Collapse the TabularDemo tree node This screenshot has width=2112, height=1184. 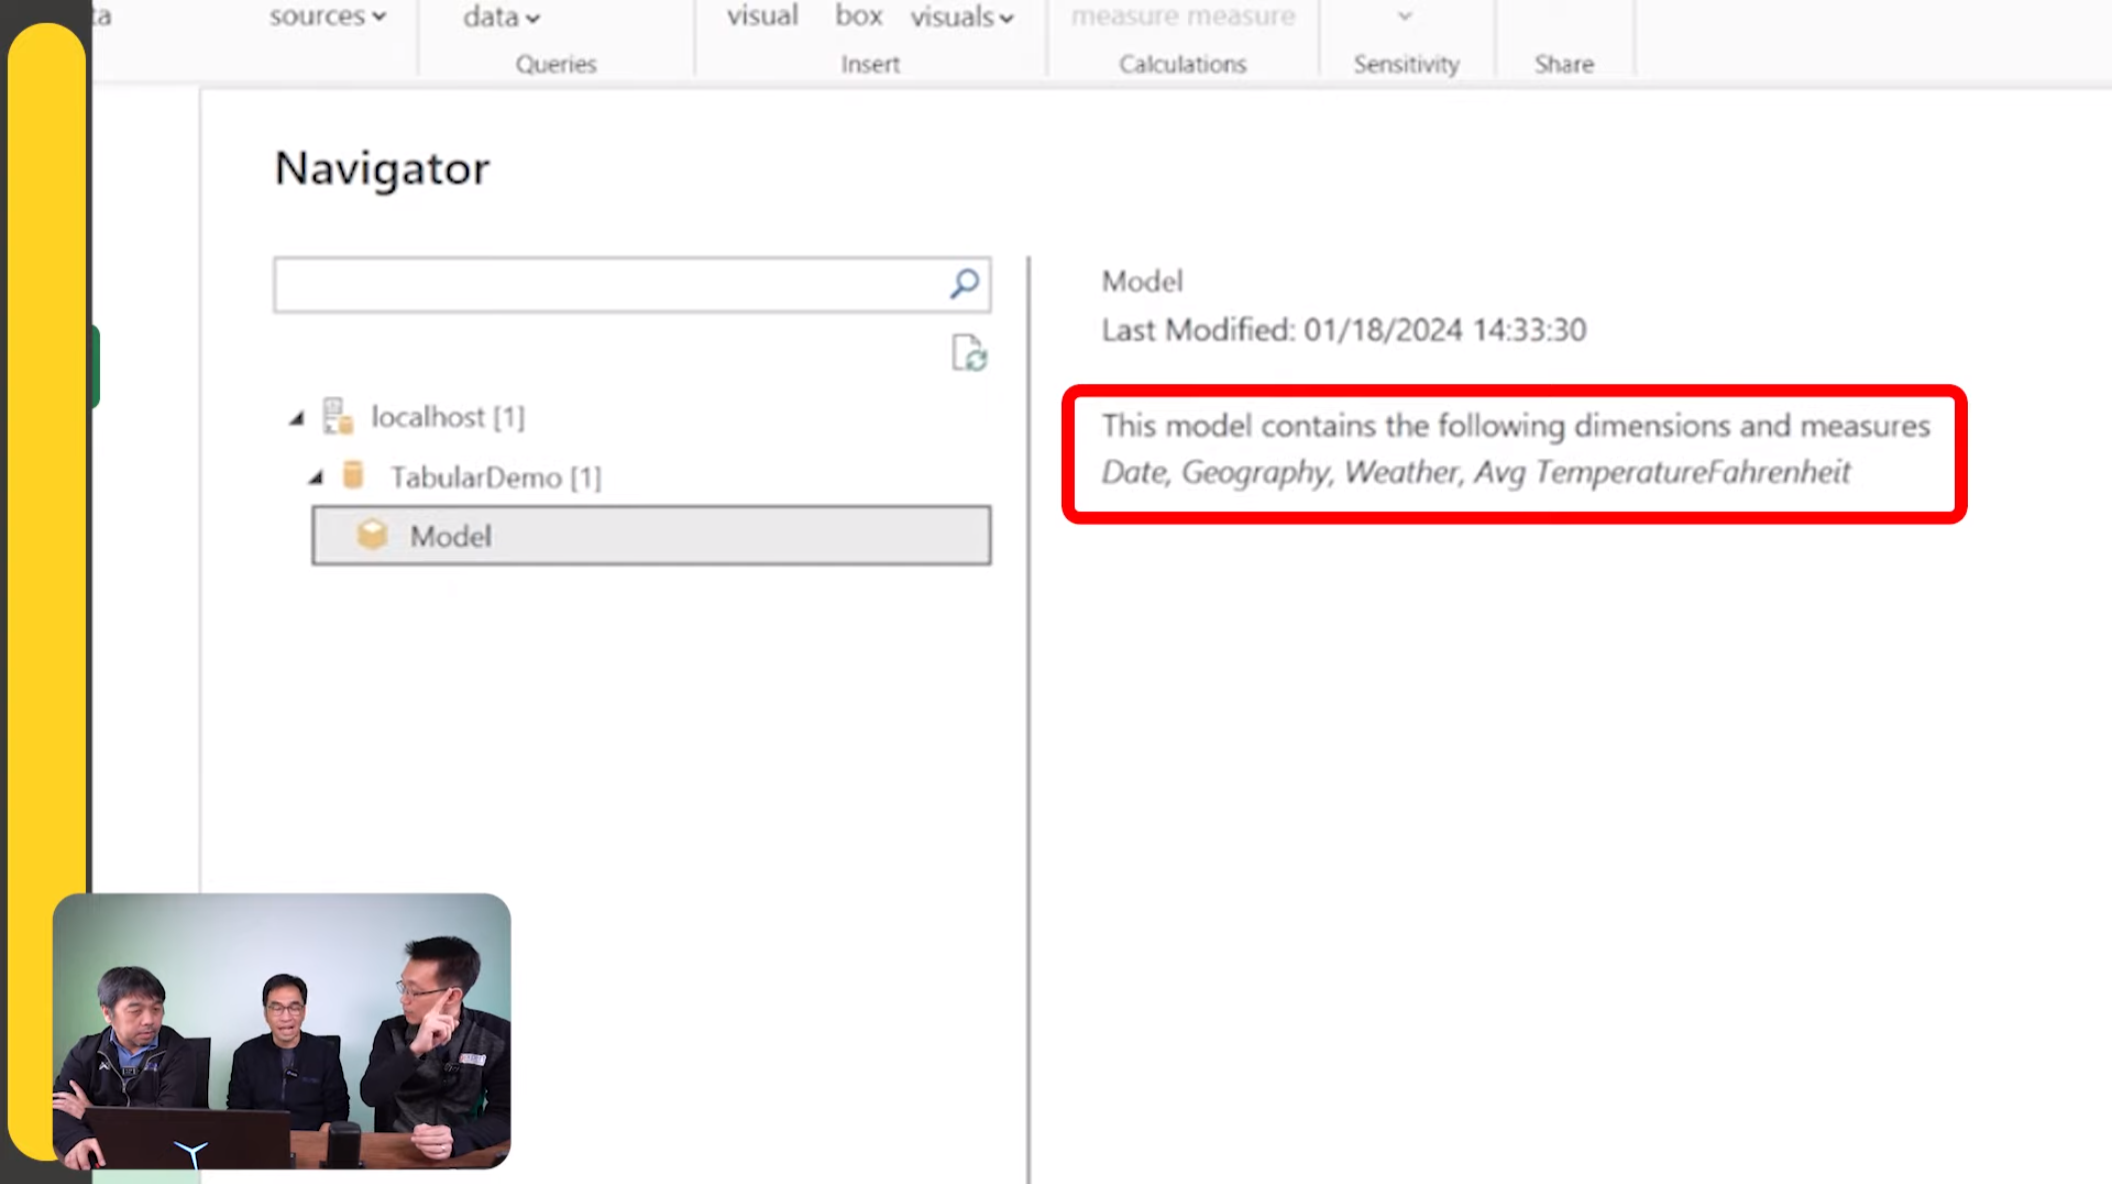[x=315, y=478]
